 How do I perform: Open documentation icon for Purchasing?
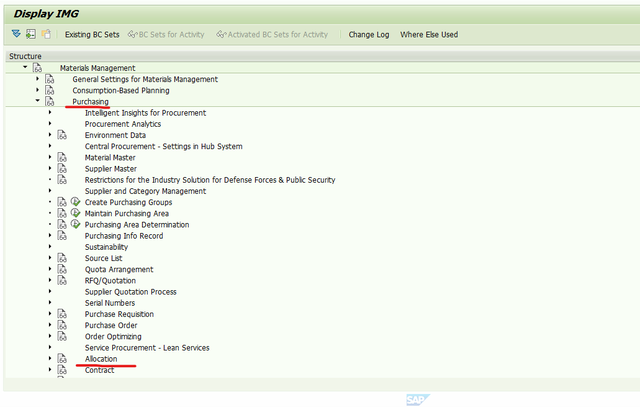click(x=49, y=101)
